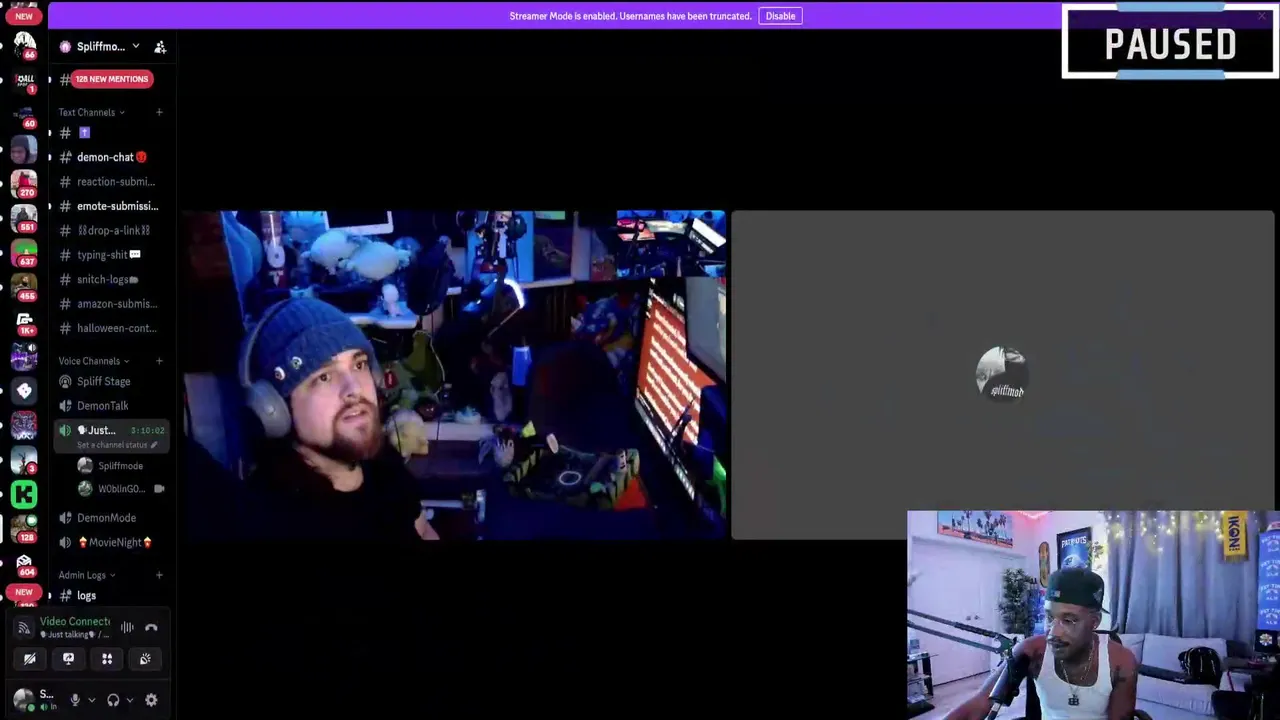
Task: Open the invite people icon beside the server name
Action: (160, 47)
